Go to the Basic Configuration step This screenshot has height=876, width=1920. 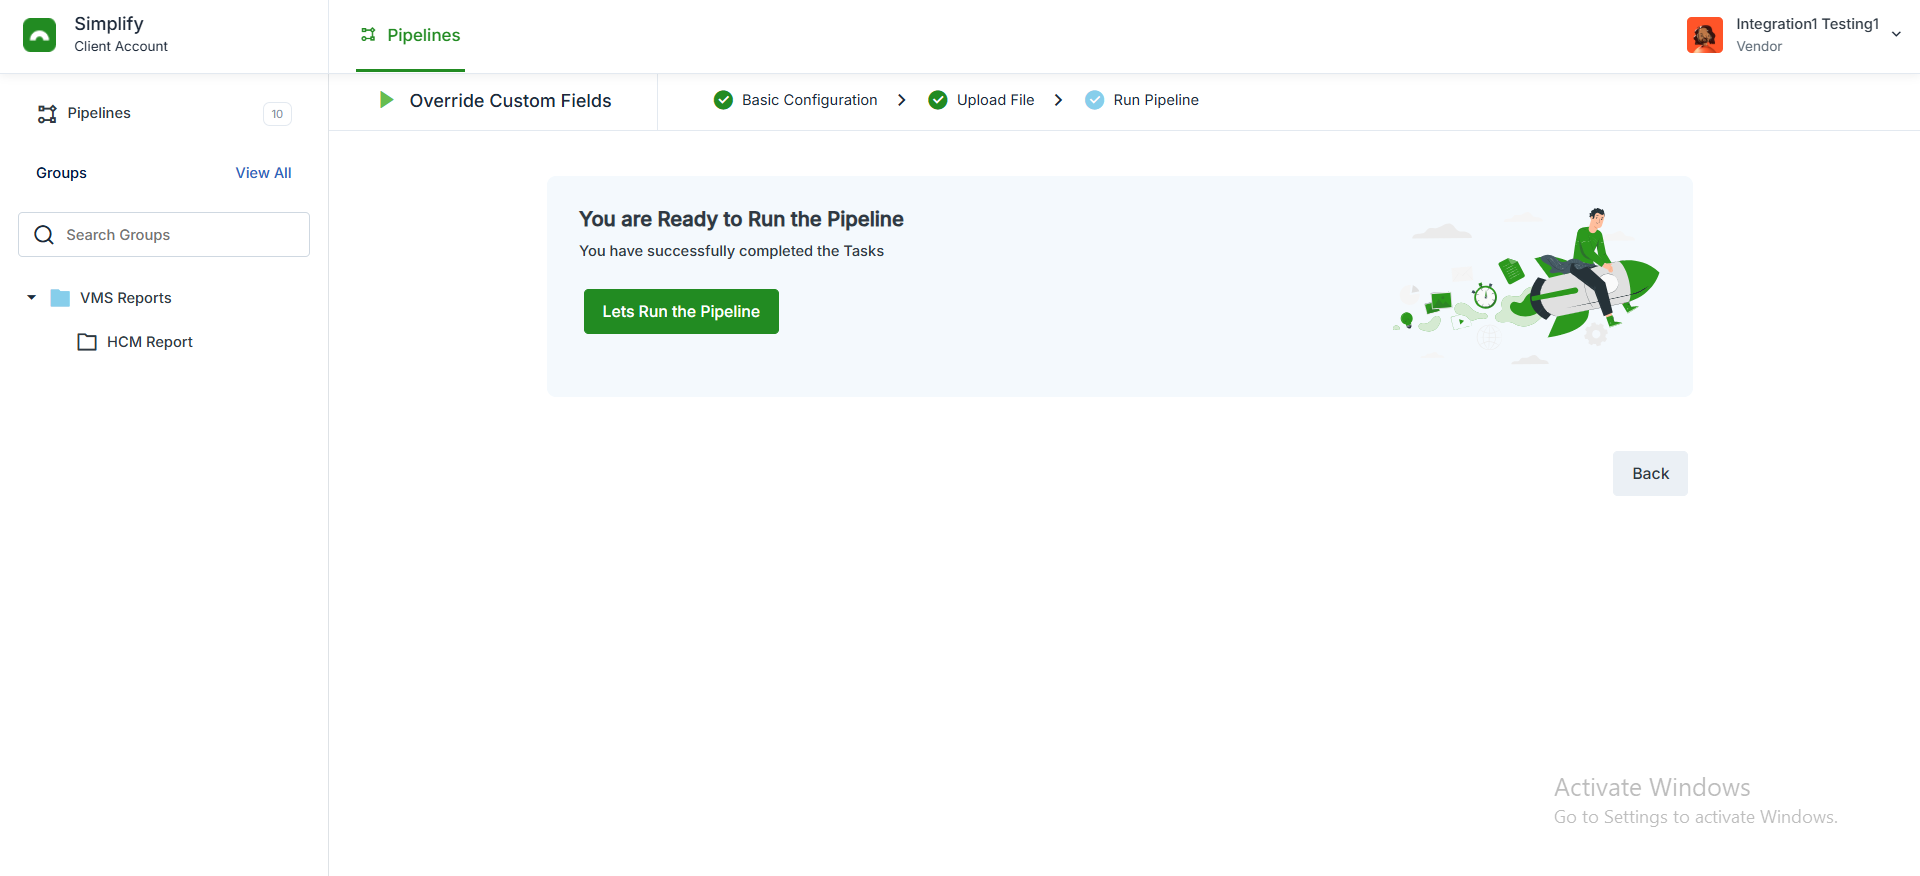[x=810, y=100]
